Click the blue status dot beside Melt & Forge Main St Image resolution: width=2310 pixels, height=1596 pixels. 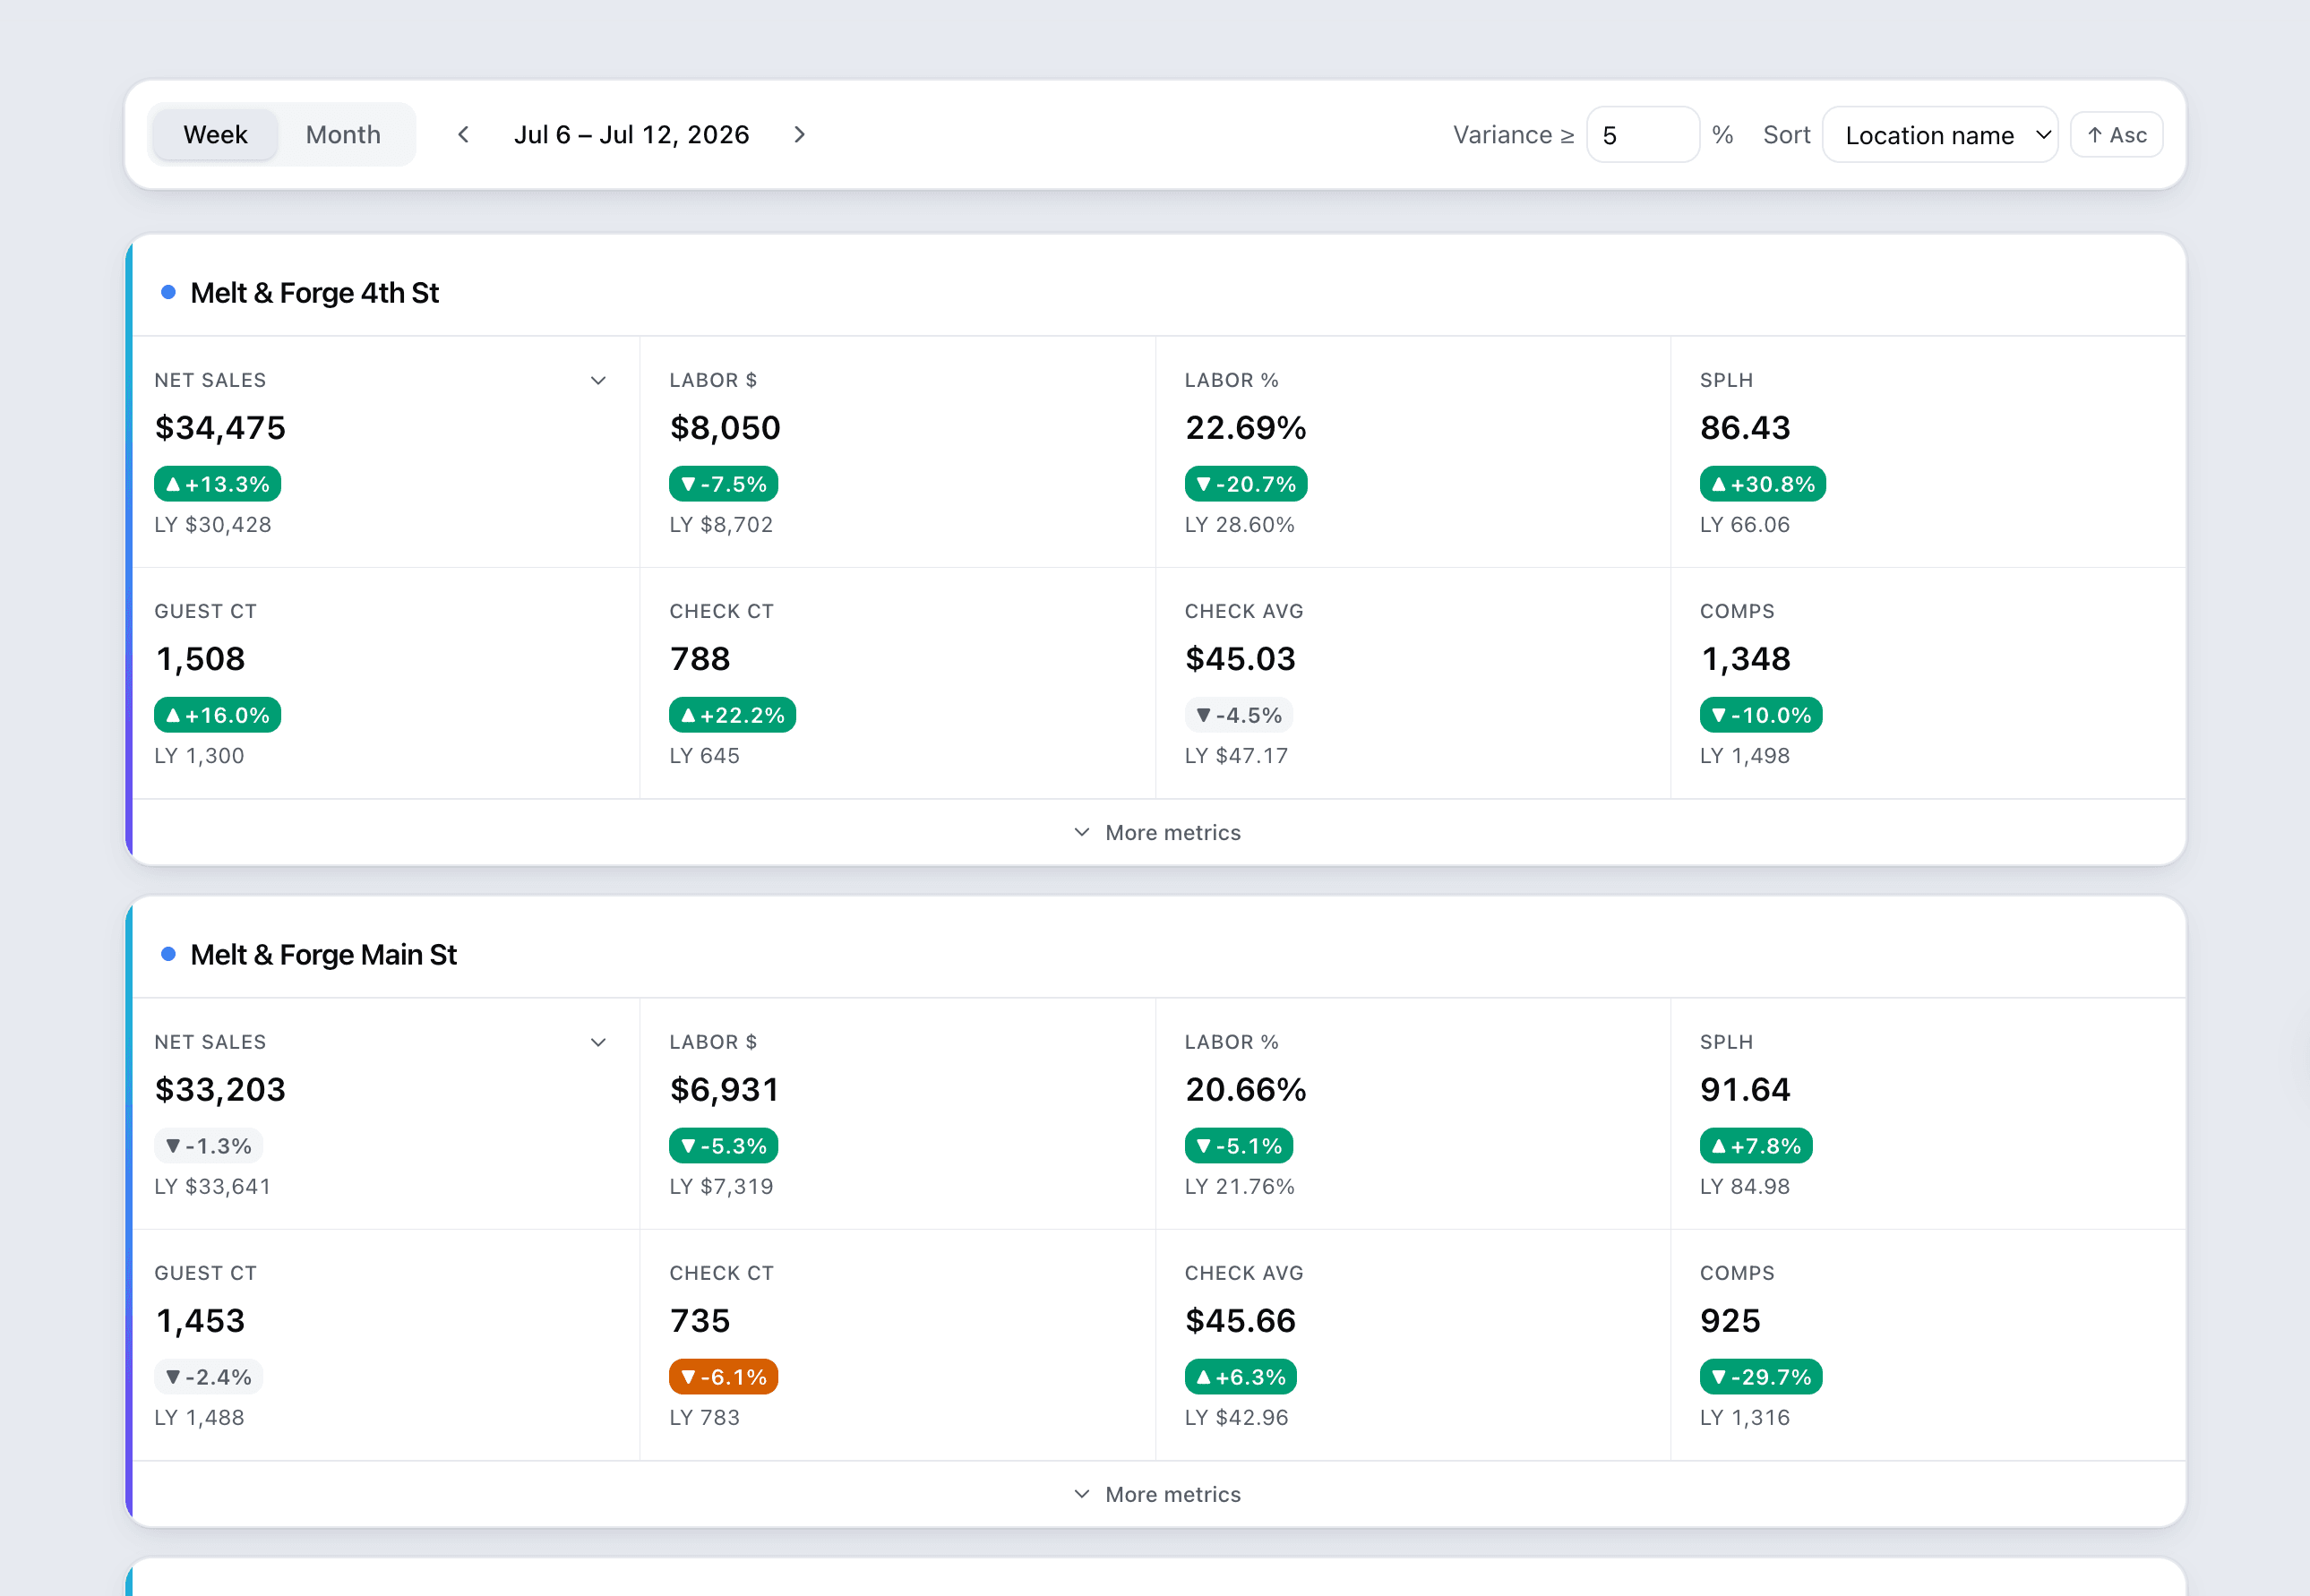[168, 954]
